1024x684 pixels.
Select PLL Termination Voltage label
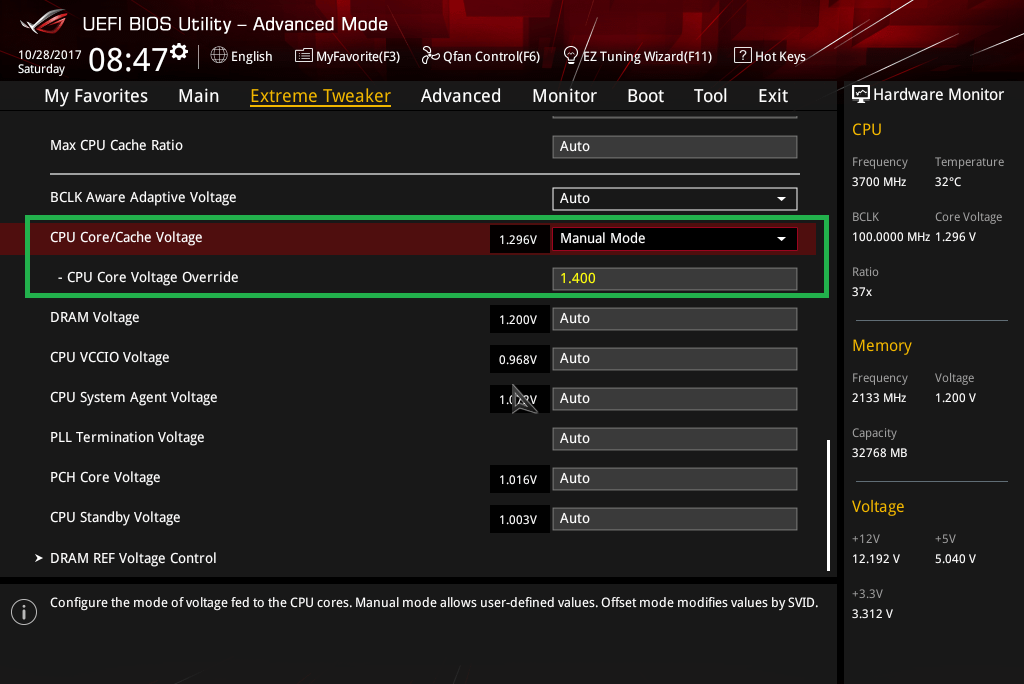tap(127, 437)
